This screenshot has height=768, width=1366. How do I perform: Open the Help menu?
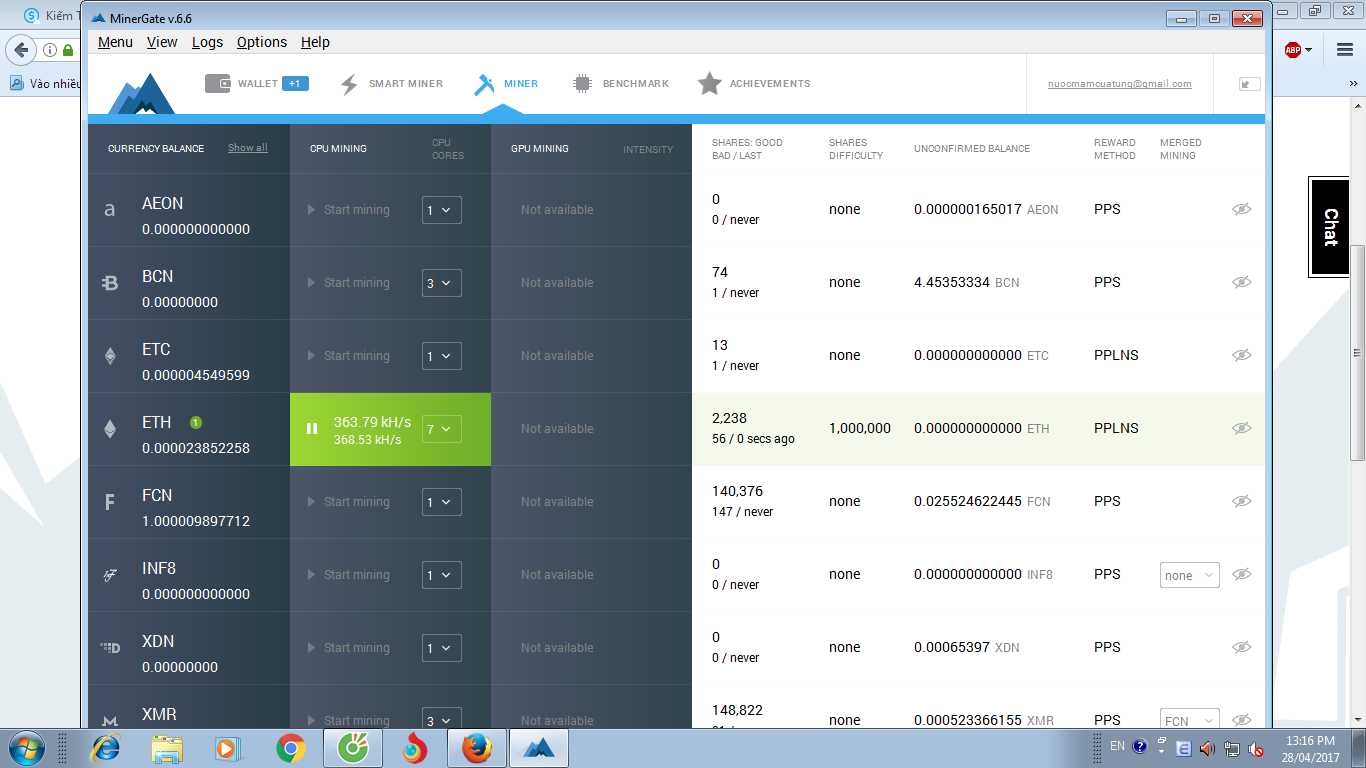click(x=315, y=42)
